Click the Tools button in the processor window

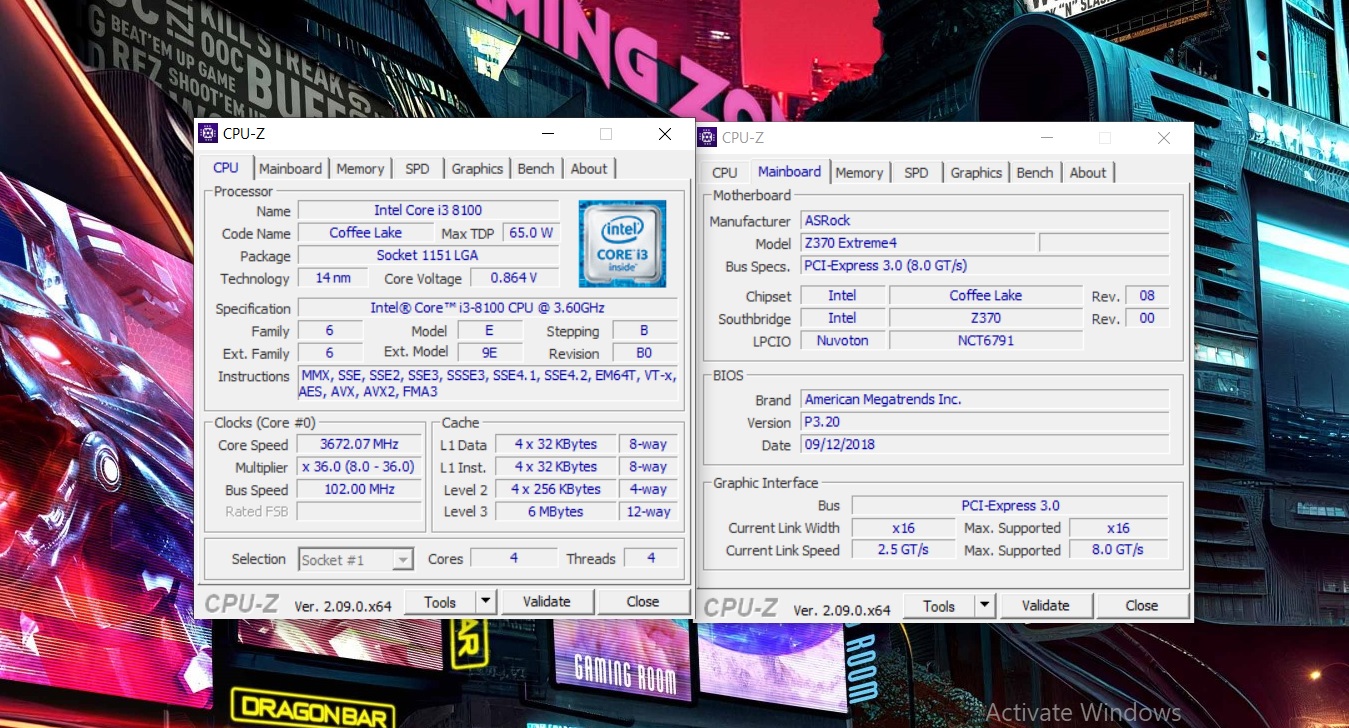coord(440,601)
